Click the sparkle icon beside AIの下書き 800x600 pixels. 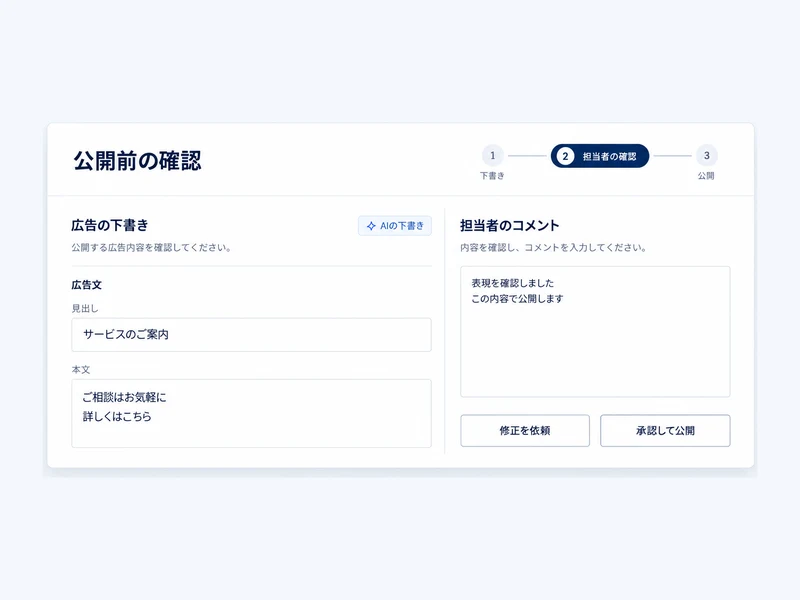tap(371, 226)
